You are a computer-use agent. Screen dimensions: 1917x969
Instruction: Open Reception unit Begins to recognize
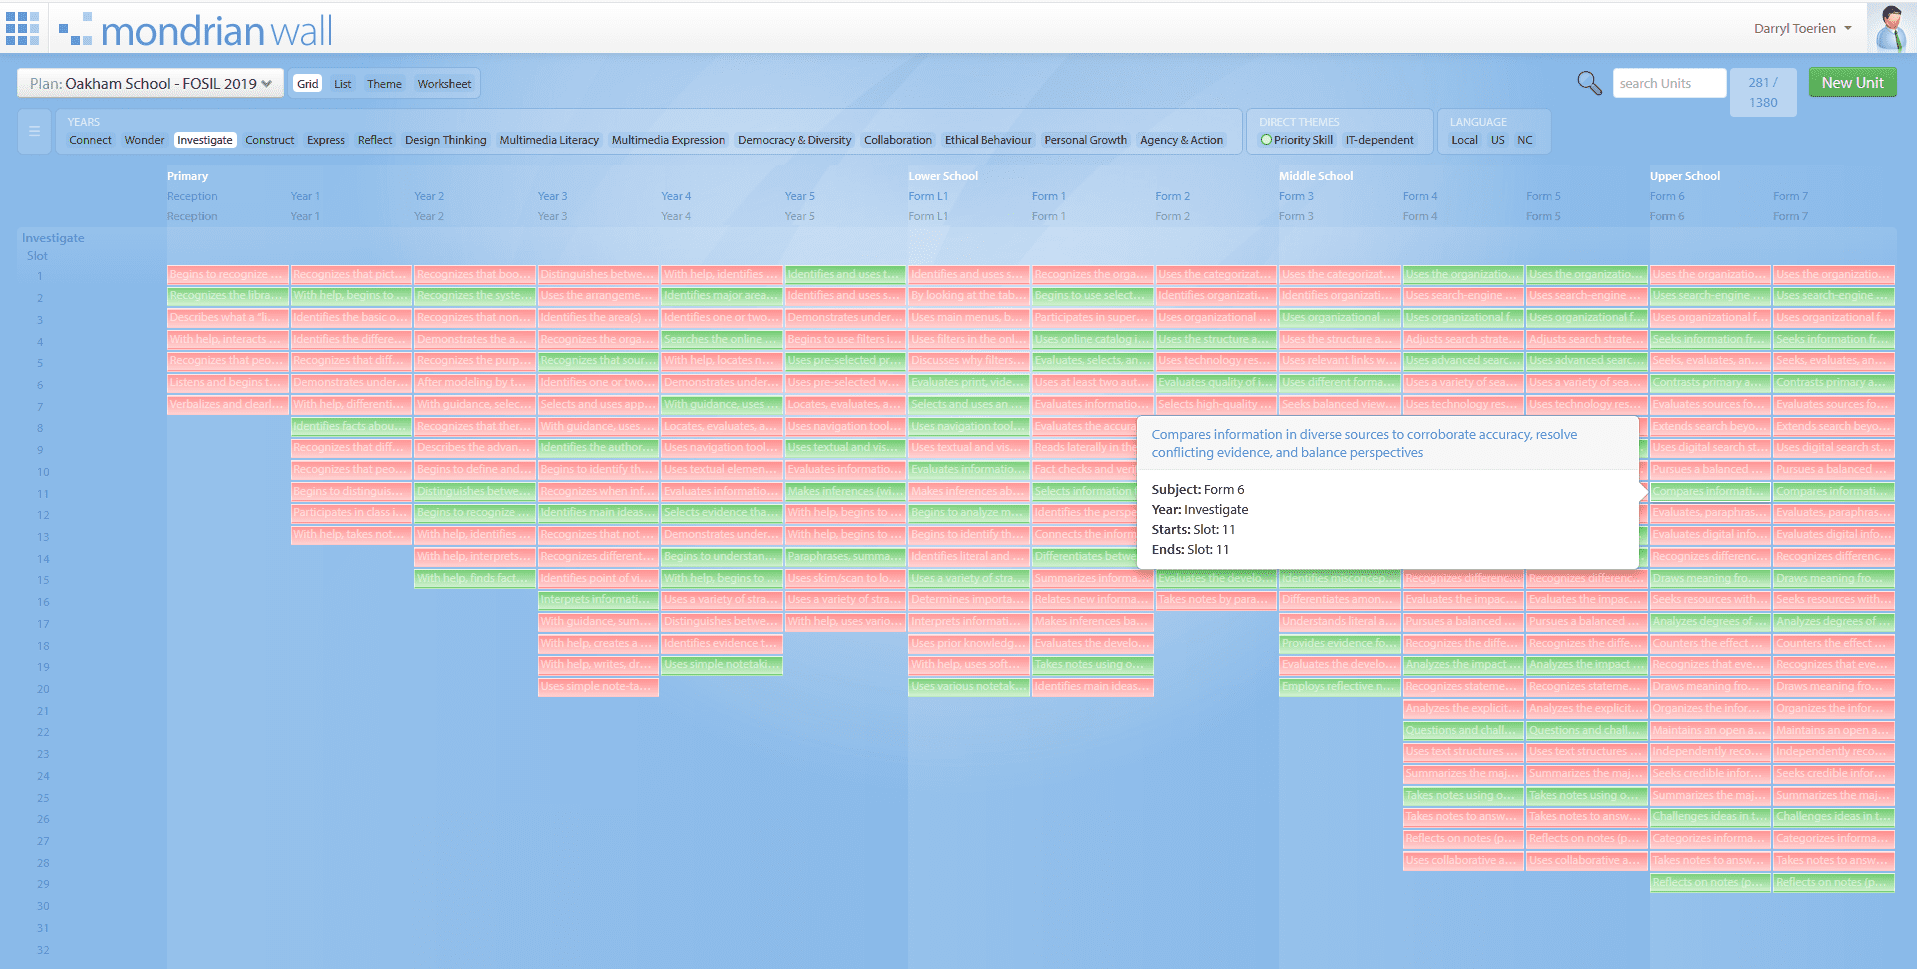(x=228, y=274)
